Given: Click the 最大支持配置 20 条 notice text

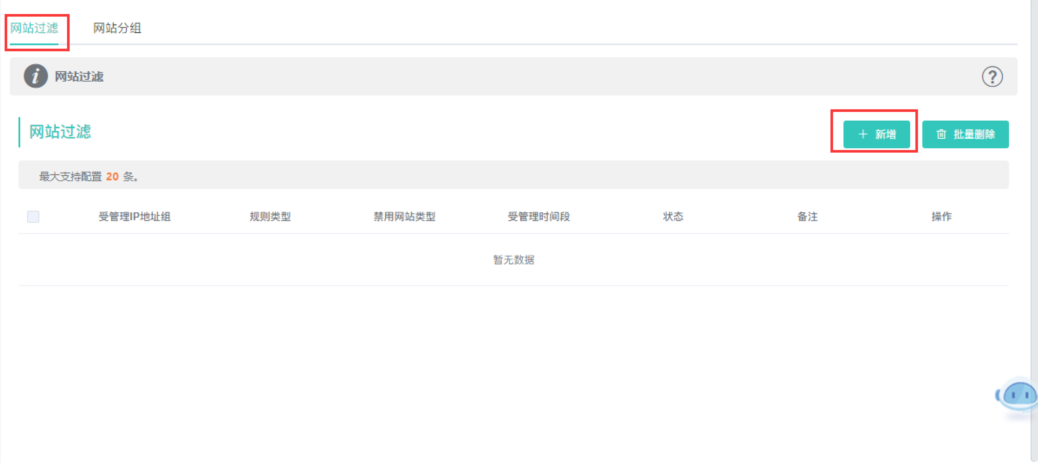Looking at the screenshot, I should [88, 176].
